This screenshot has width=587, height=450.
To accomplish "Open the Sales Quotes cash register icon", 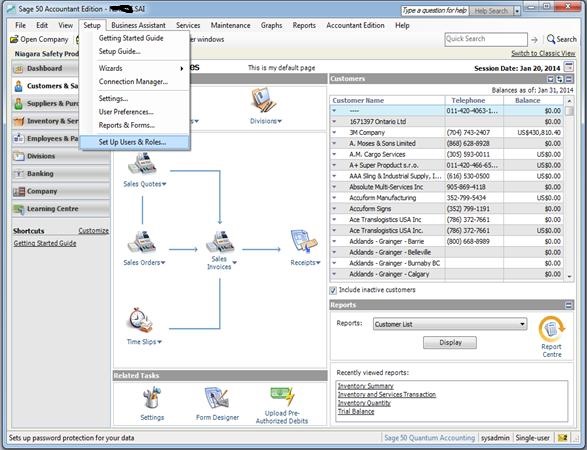I will (x=142, y=165).
